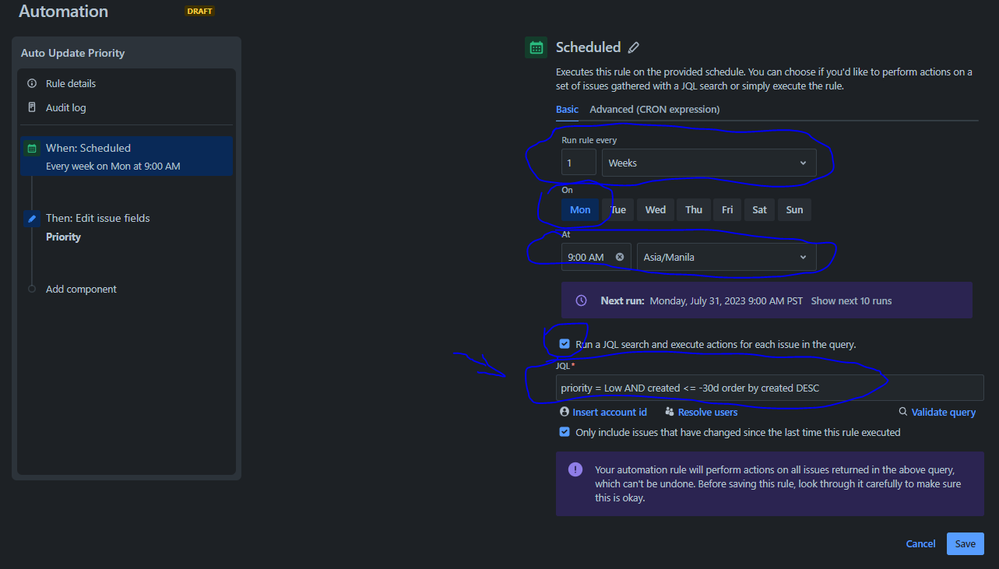Toggle the Wed day button

655,210
